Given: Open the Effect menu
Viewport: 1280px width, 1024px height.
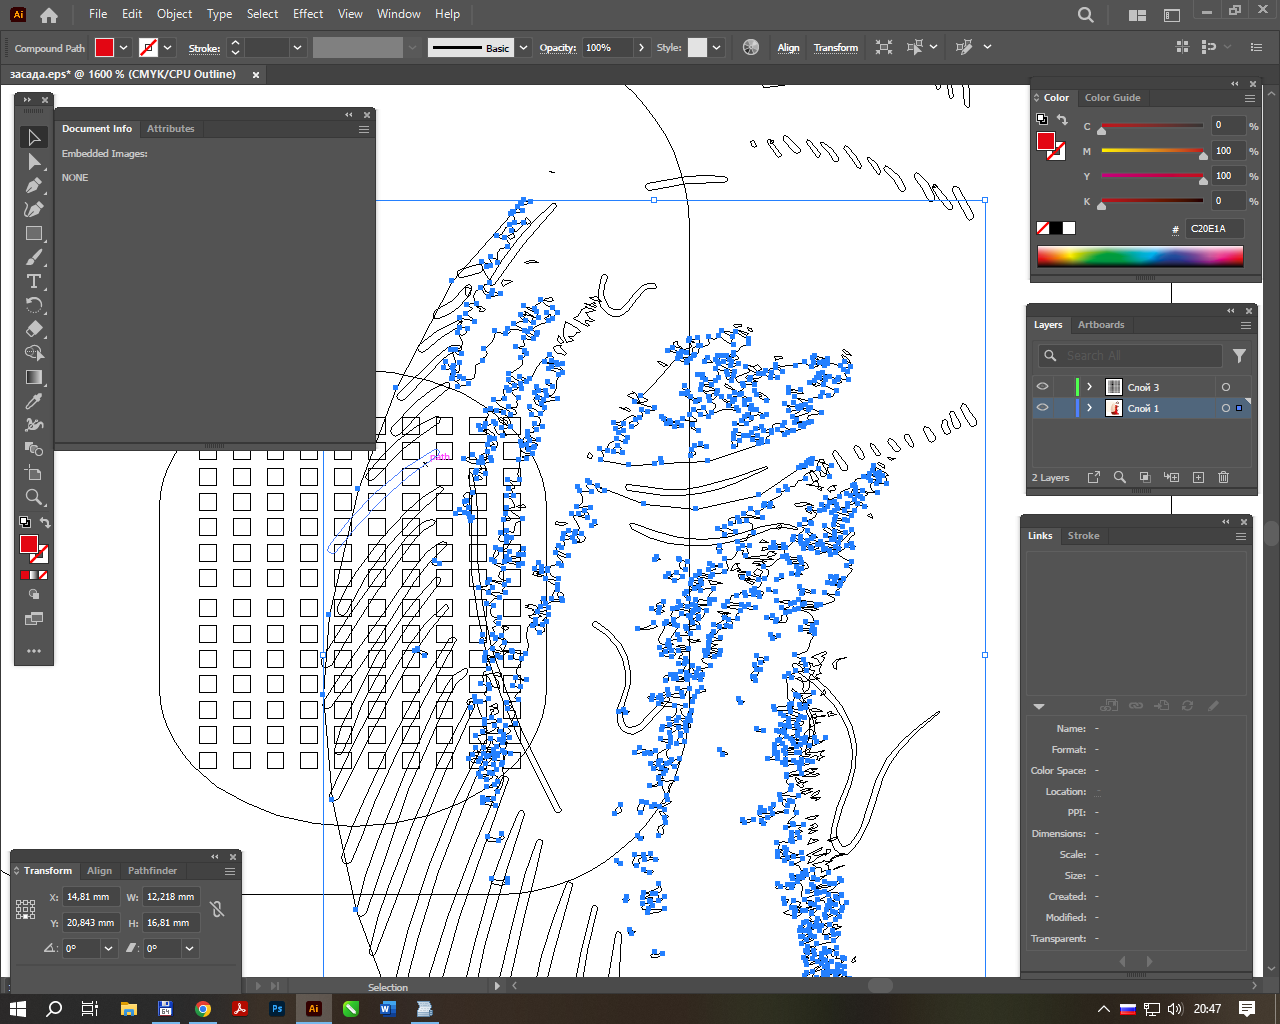Looking at the screenshot, I should (x=308, y=14).
